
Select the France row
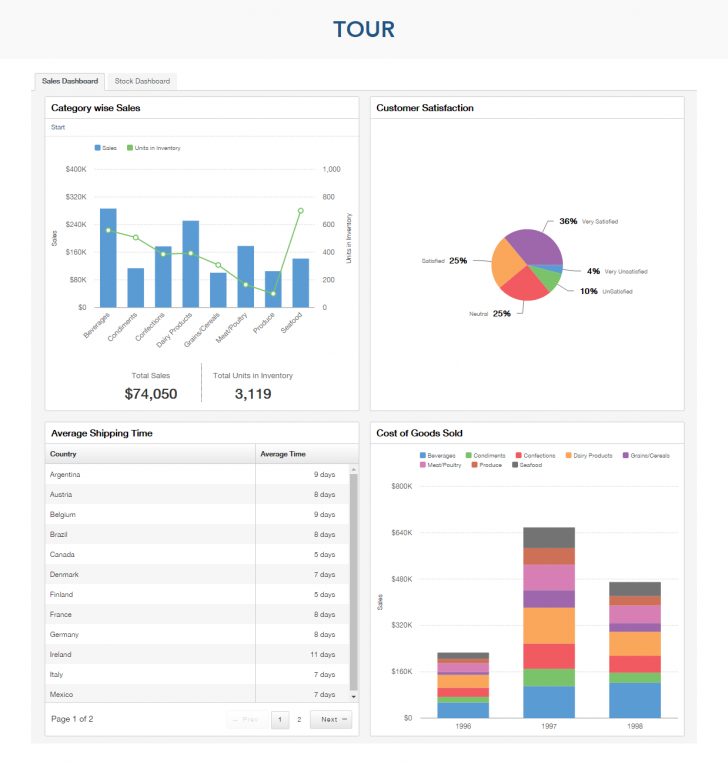(197, 614)
